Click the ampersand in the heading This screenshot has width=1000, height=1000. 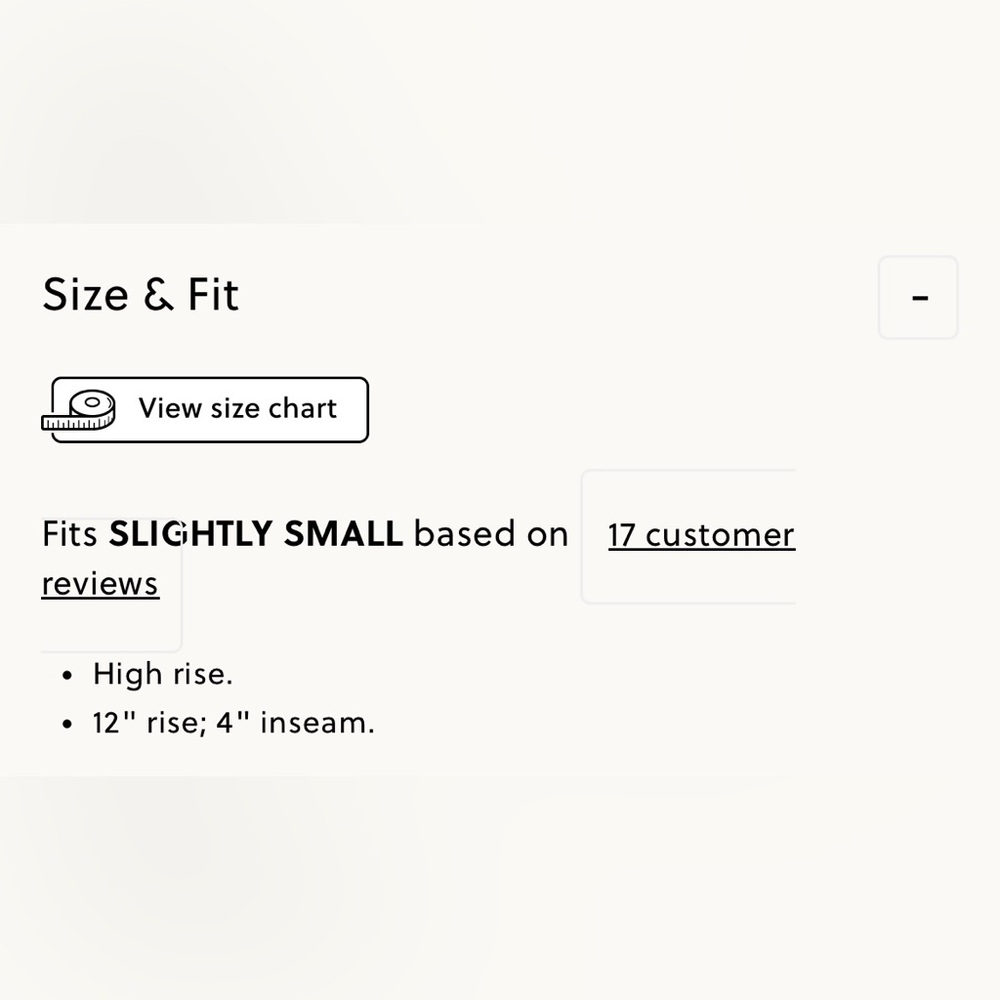157,296
